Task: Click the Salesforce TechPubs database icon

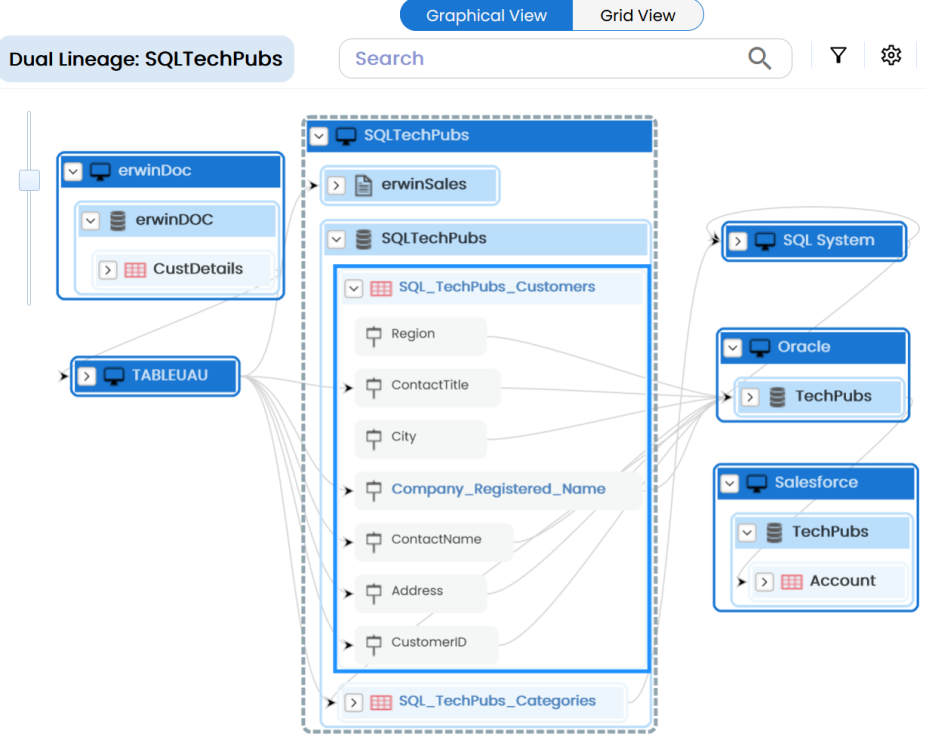Action: coord(774,533)
